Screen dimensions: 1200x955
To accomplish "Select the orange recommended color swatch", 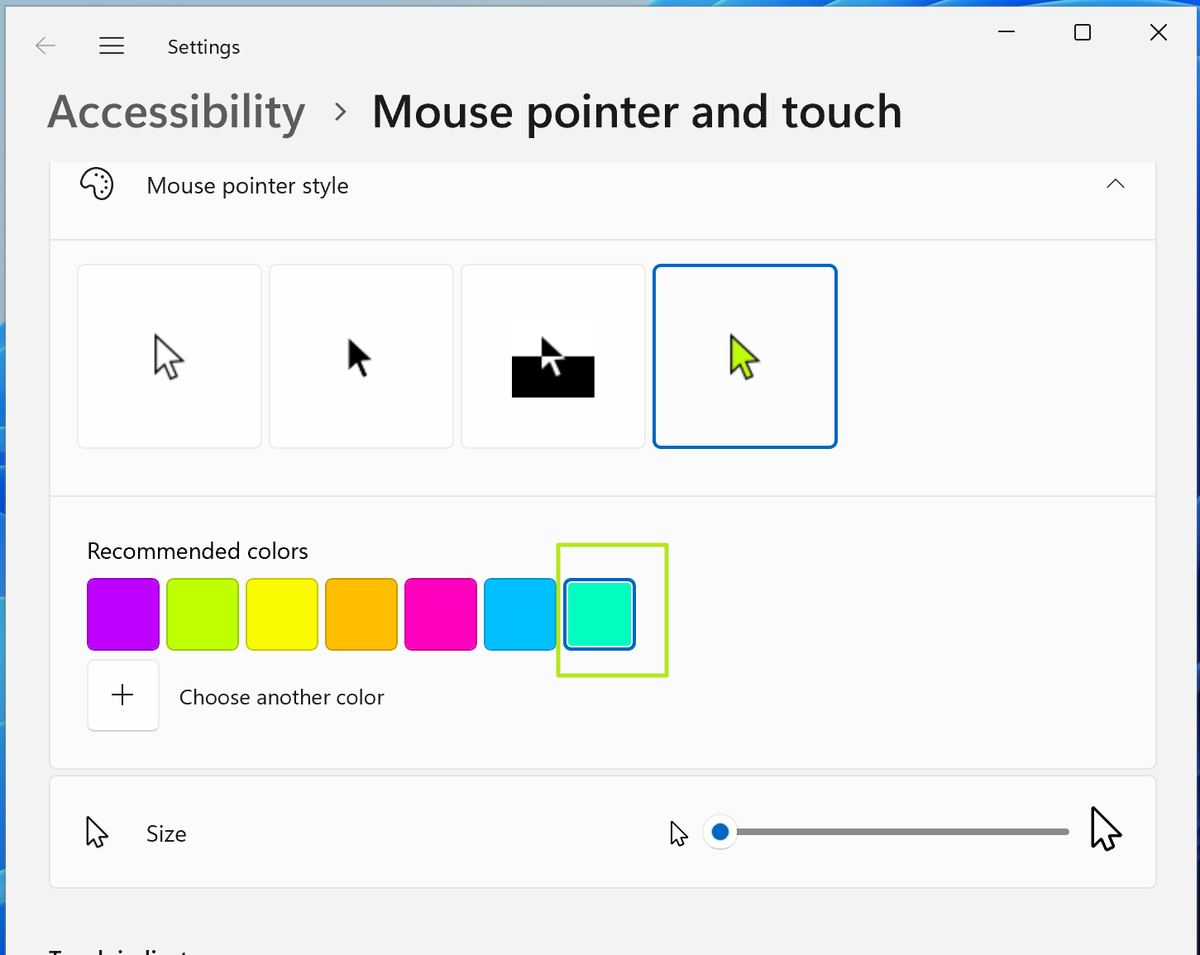I will 361,614.
